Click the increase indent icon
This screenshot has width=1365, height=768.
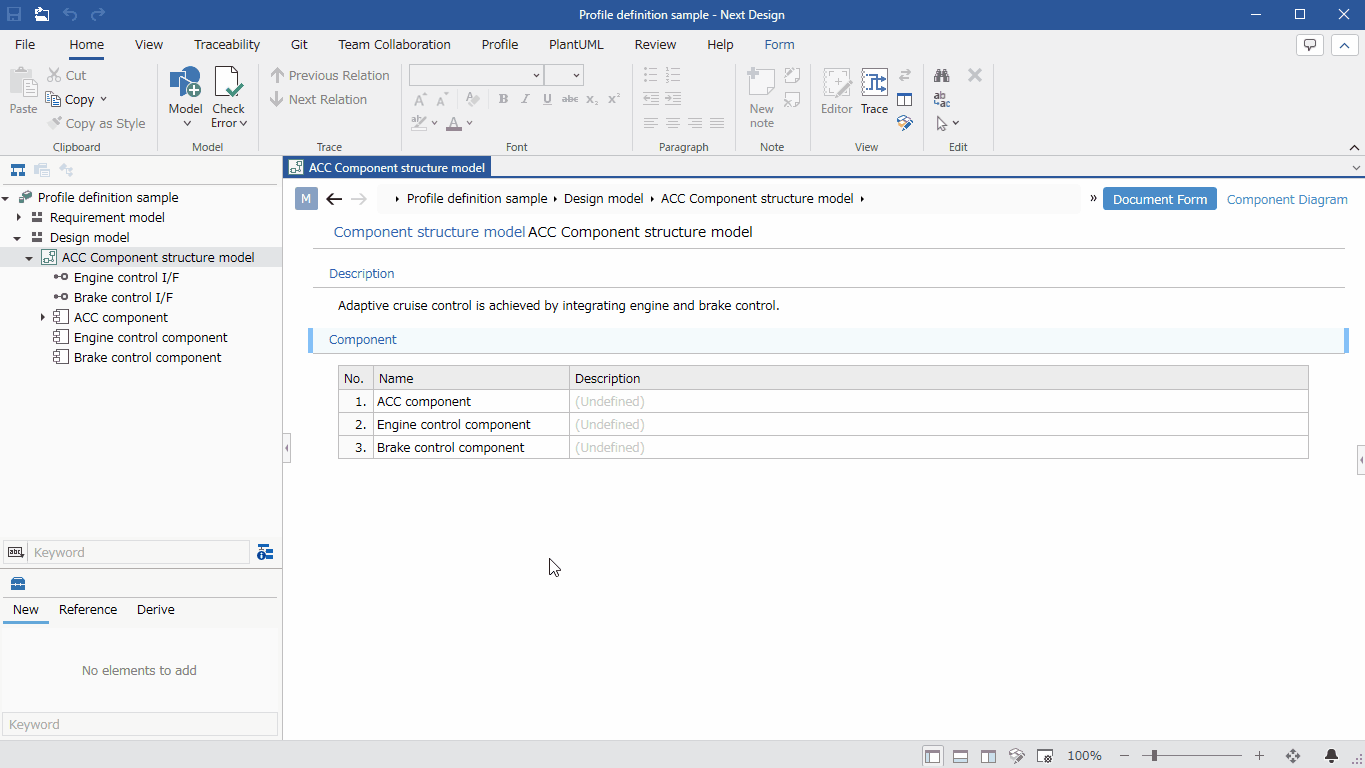click(x=673, y=99)
